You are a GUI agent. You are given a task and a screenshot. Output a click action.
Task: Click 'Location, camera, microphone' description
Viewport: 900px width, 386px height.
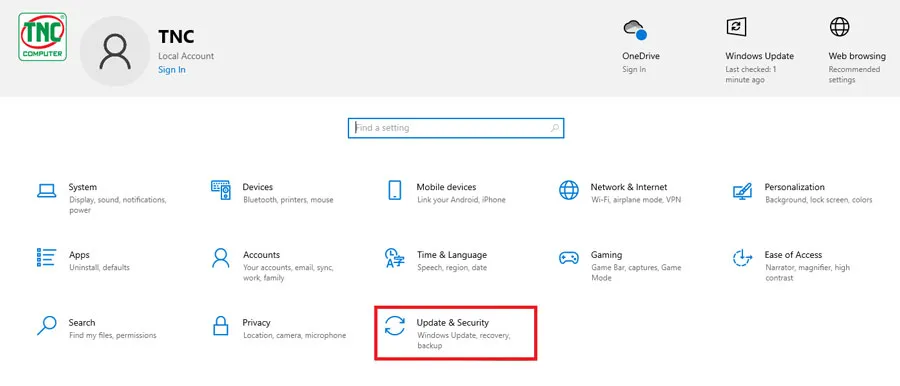[294, 335]
